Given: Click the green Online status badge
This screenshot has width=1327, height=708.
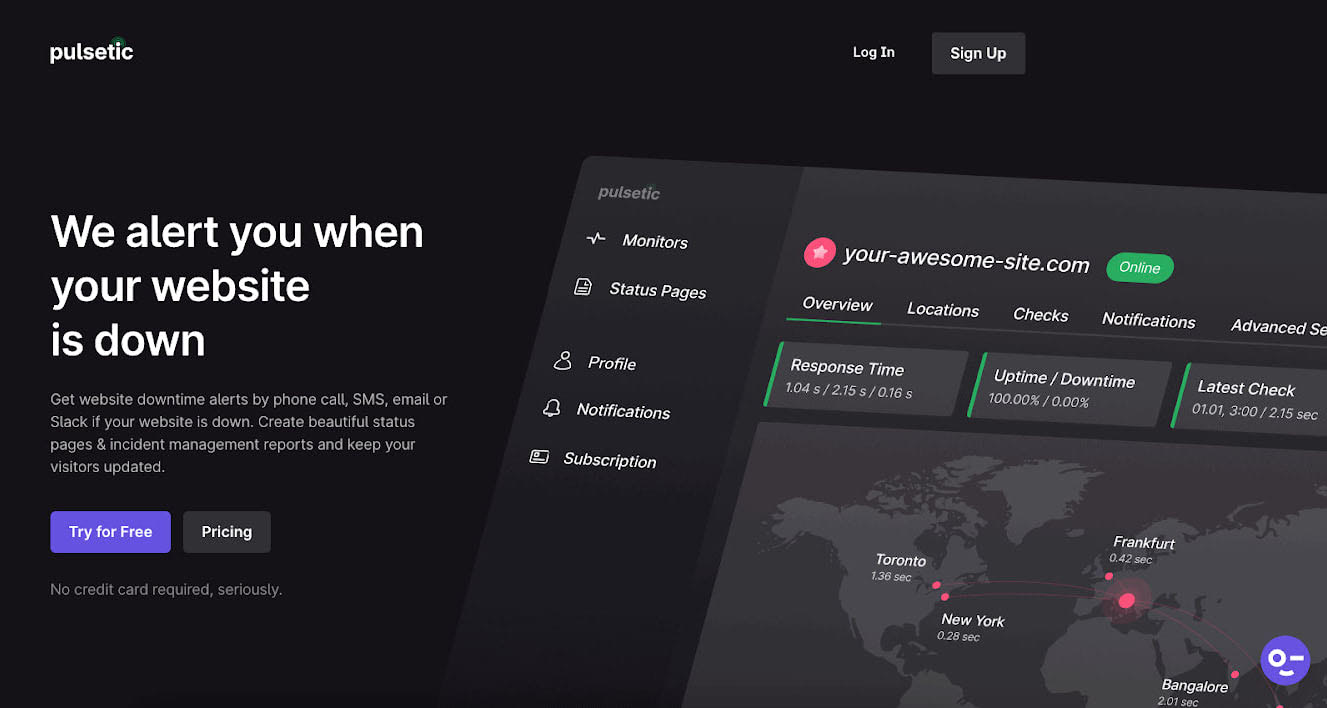Looking at the screenshot, I should pyautogui.click(x=1139, y=267).
